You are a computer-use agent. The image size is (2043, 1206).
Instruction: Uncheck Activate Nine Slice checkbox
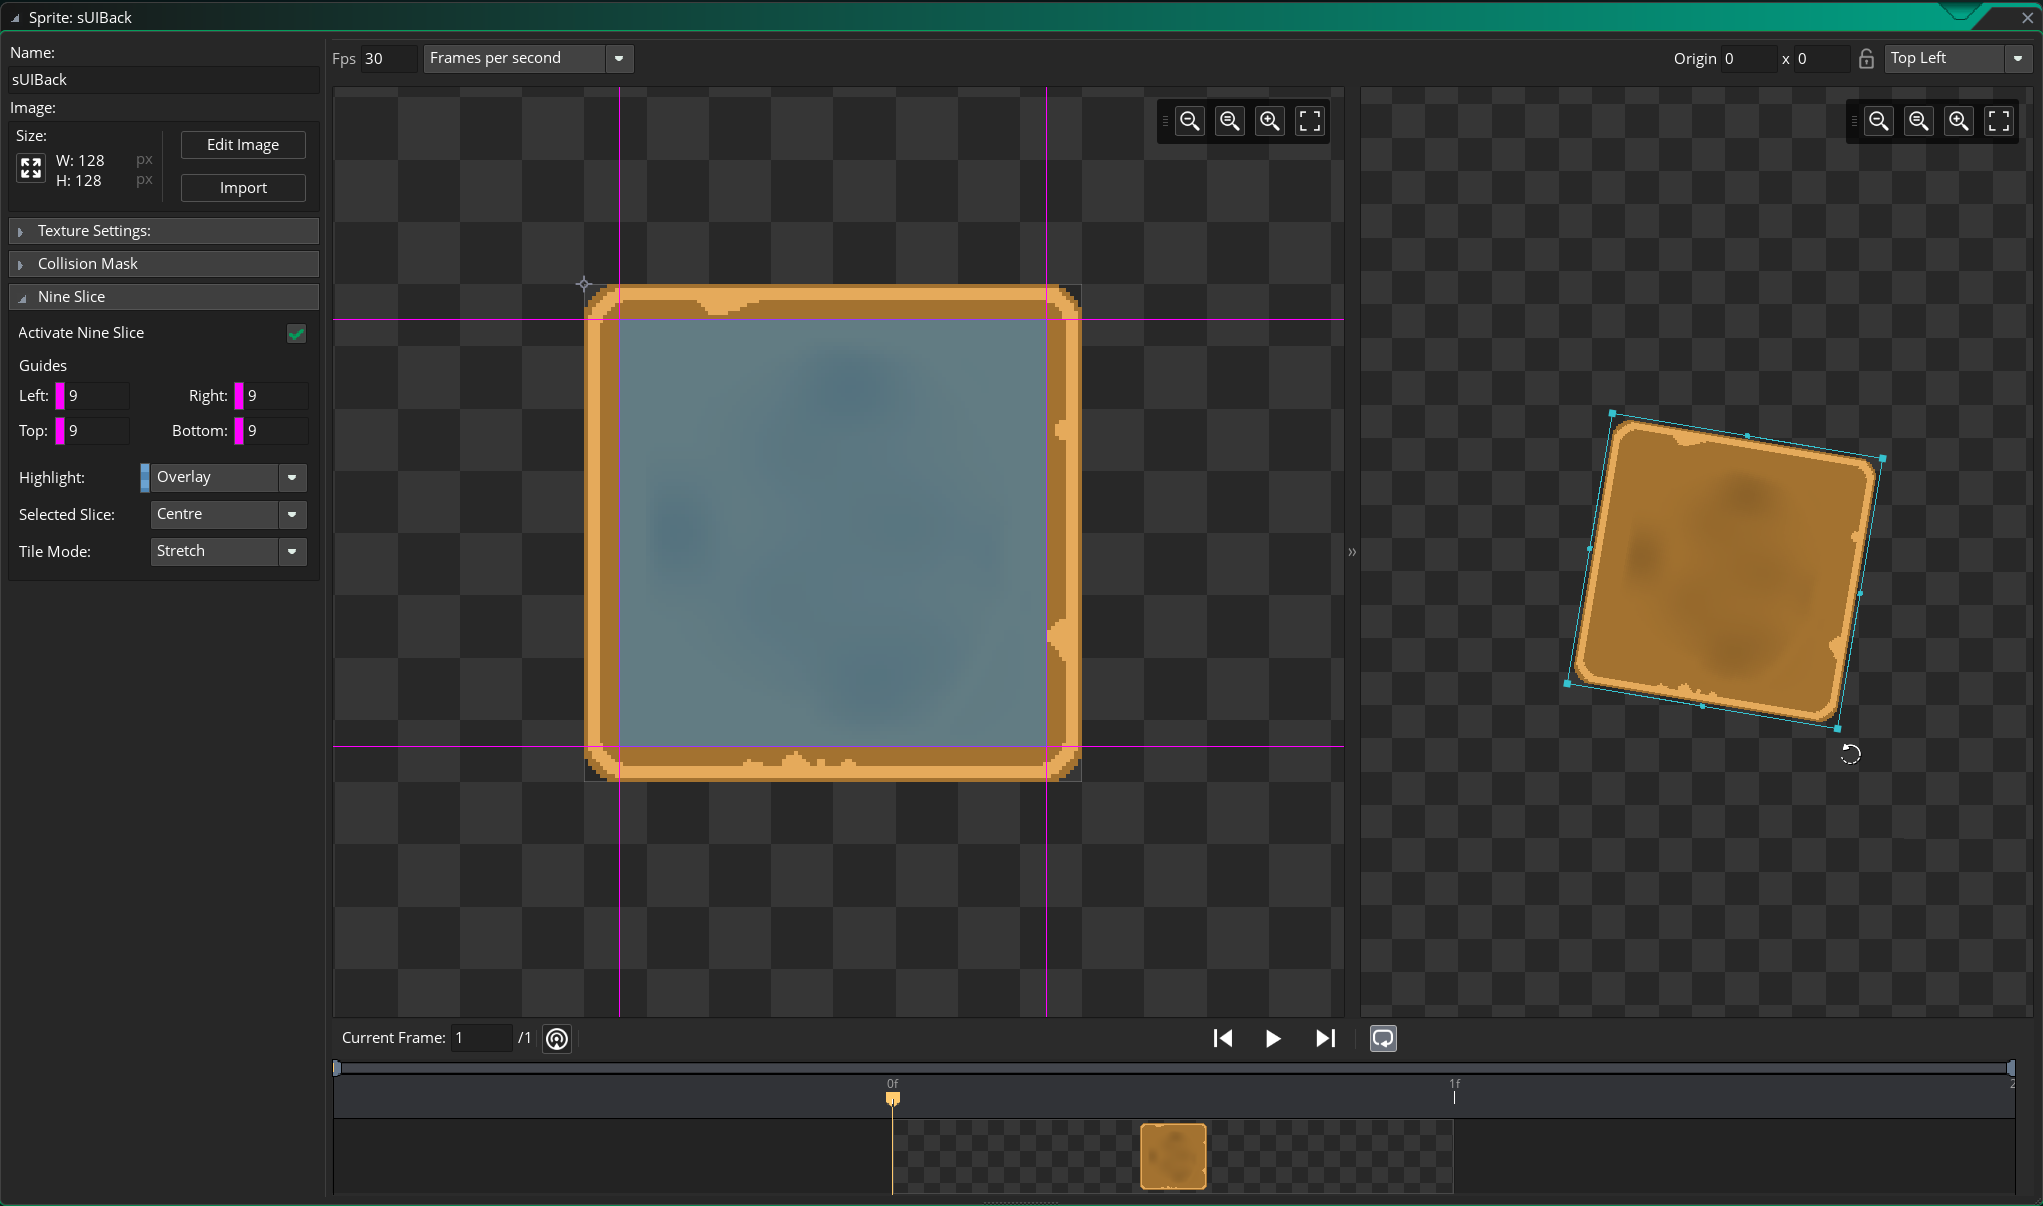(x=296, y=333)
